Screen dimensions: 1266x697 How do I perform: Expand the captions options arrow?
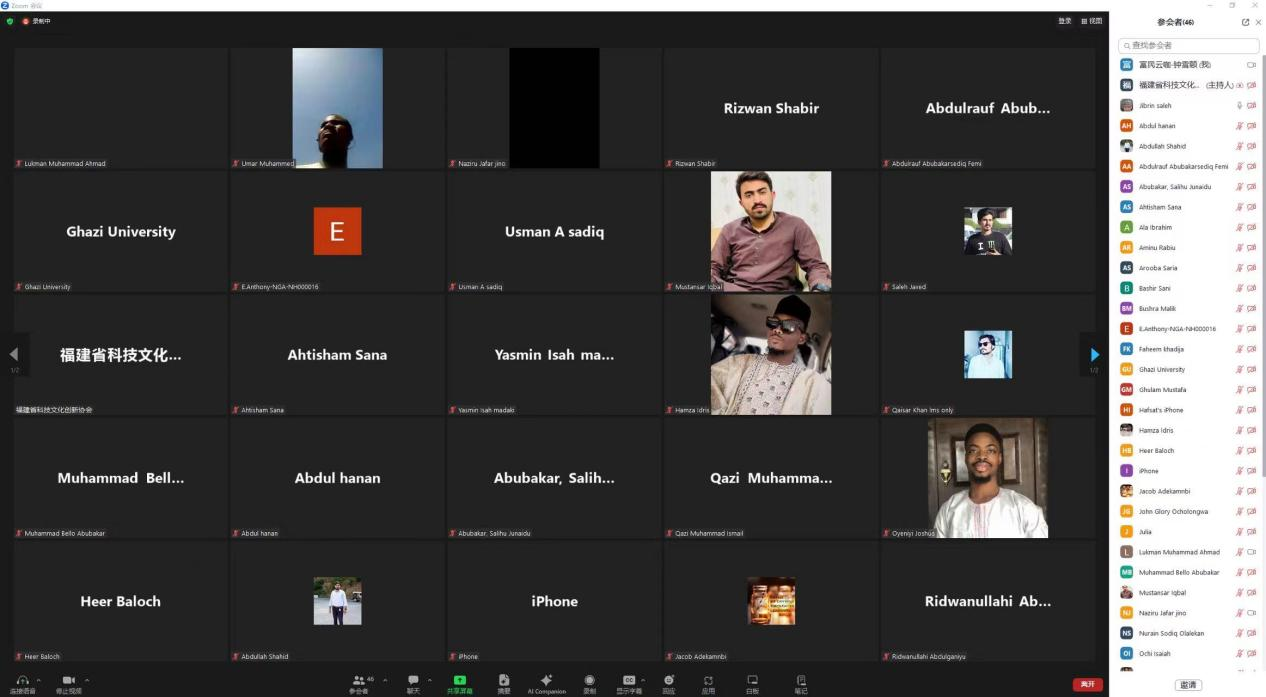coord(643,680)
